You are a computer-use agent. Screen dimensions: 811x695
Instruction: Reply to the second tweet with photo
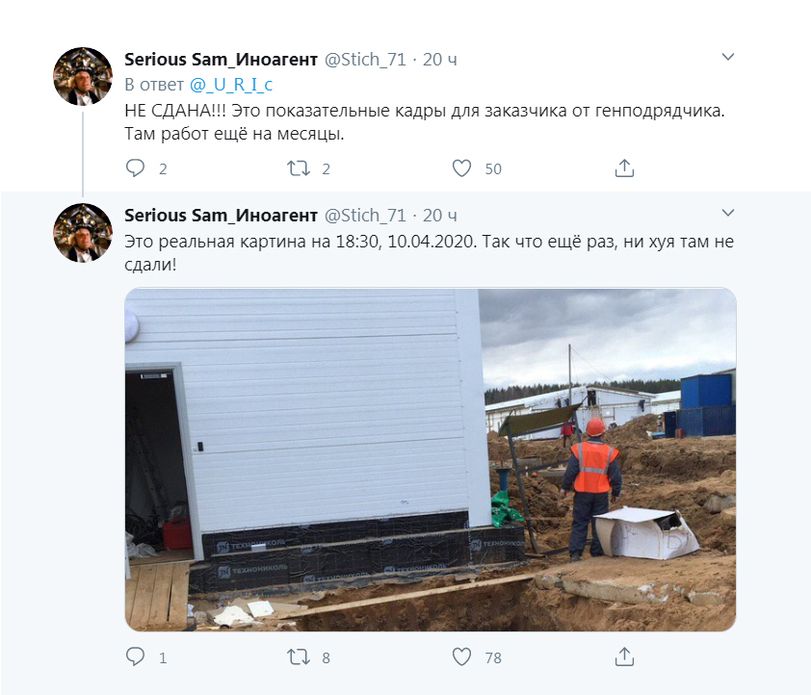pyautogui.click(x=136, y=657)
